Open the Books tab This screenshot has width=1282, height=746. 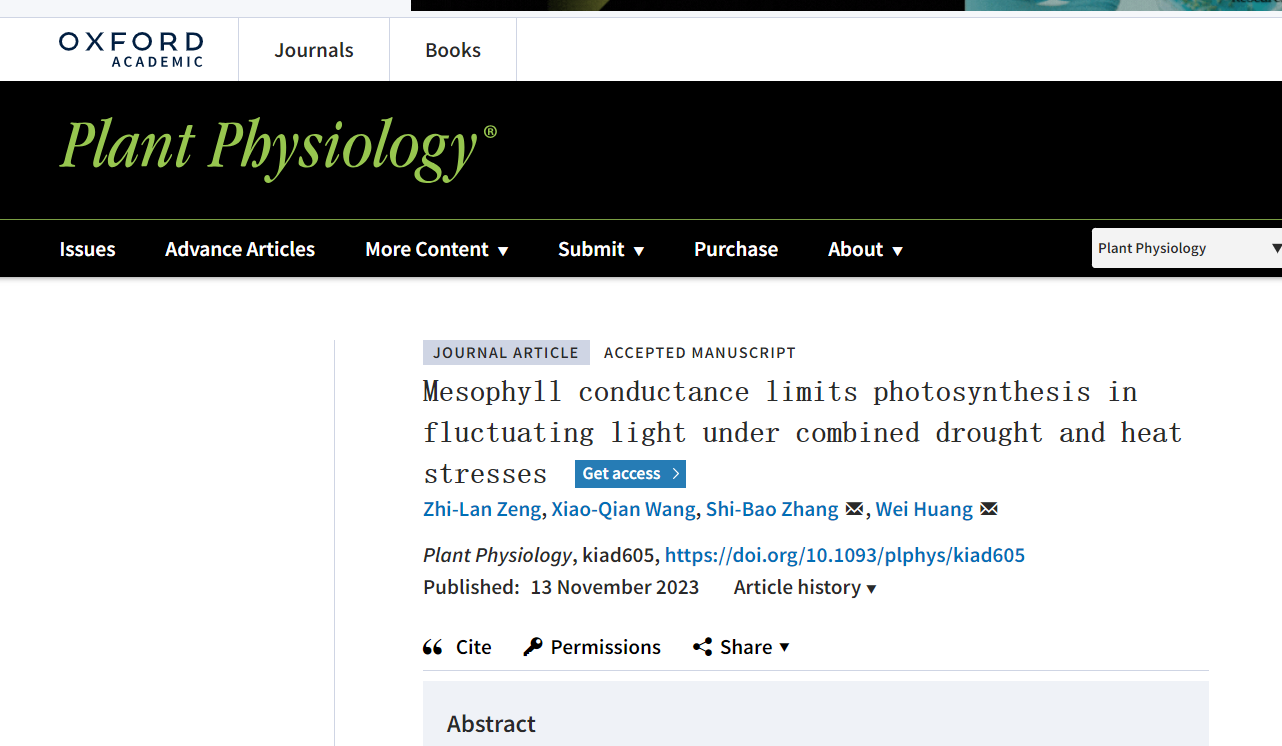[453, 50]
